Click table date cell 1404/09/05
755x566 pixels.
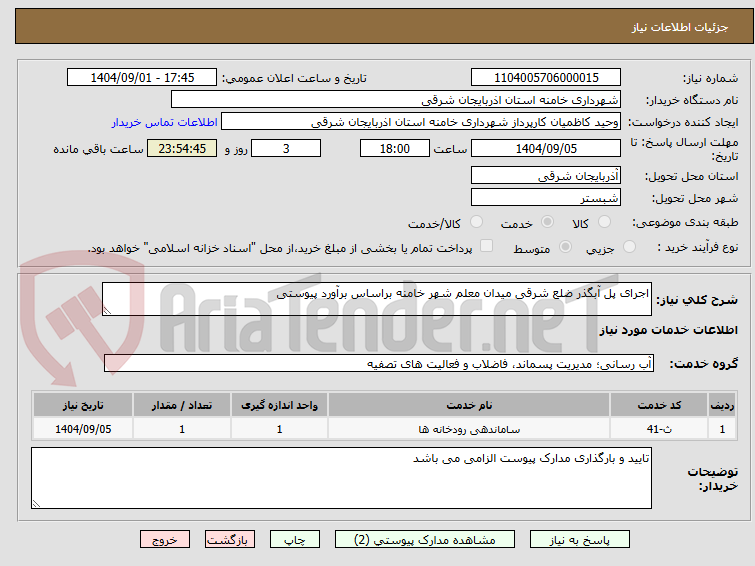click(x=83, y=429)
